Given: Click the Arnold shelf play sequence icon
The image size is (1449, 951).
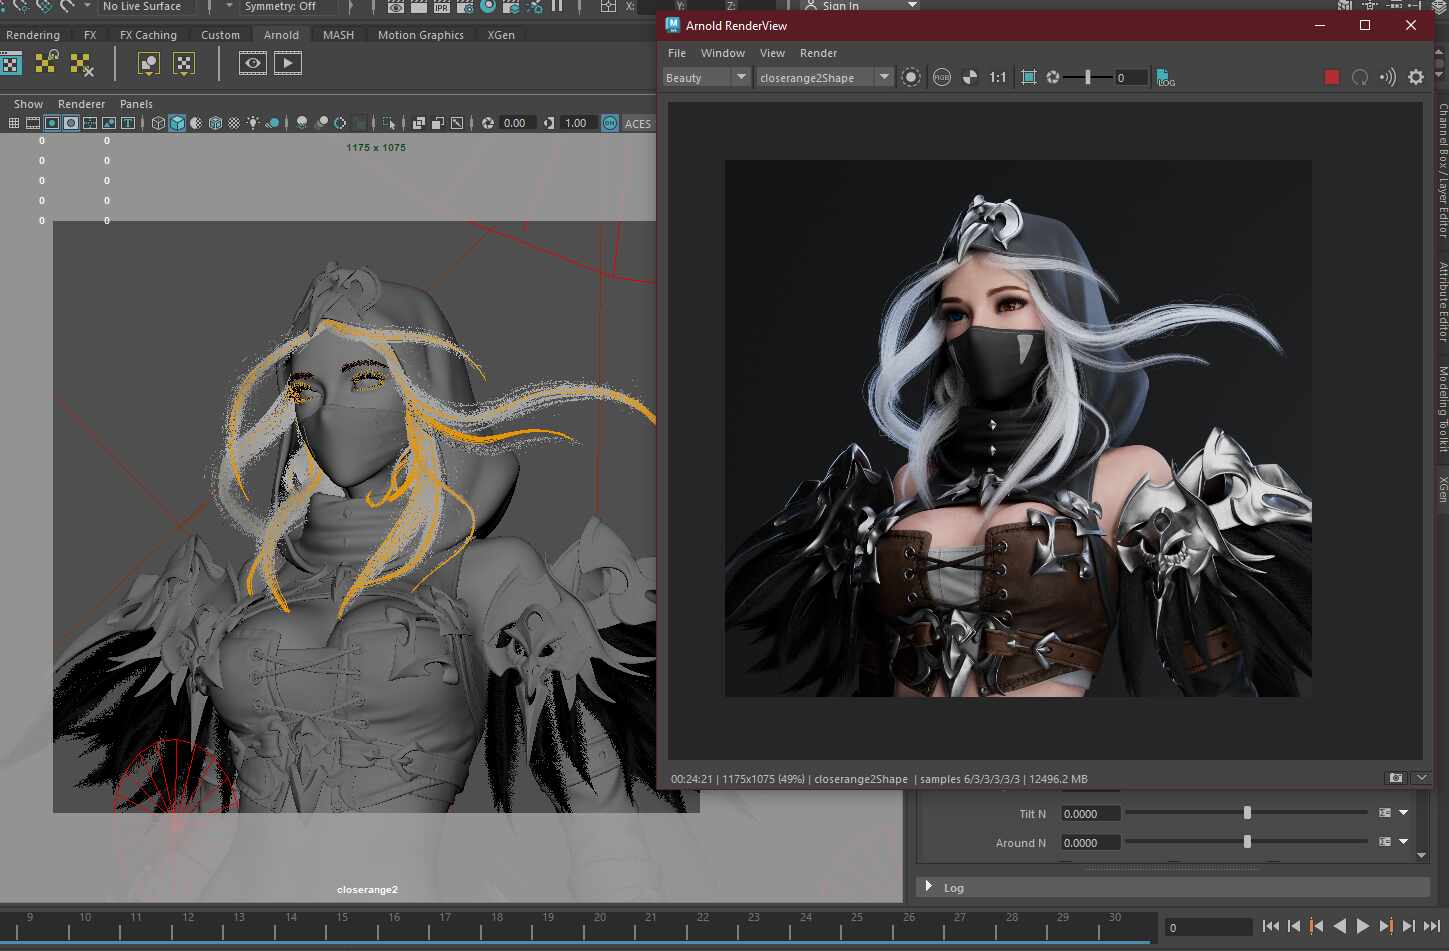Looking at the screenshot, I should pos(288,63).
